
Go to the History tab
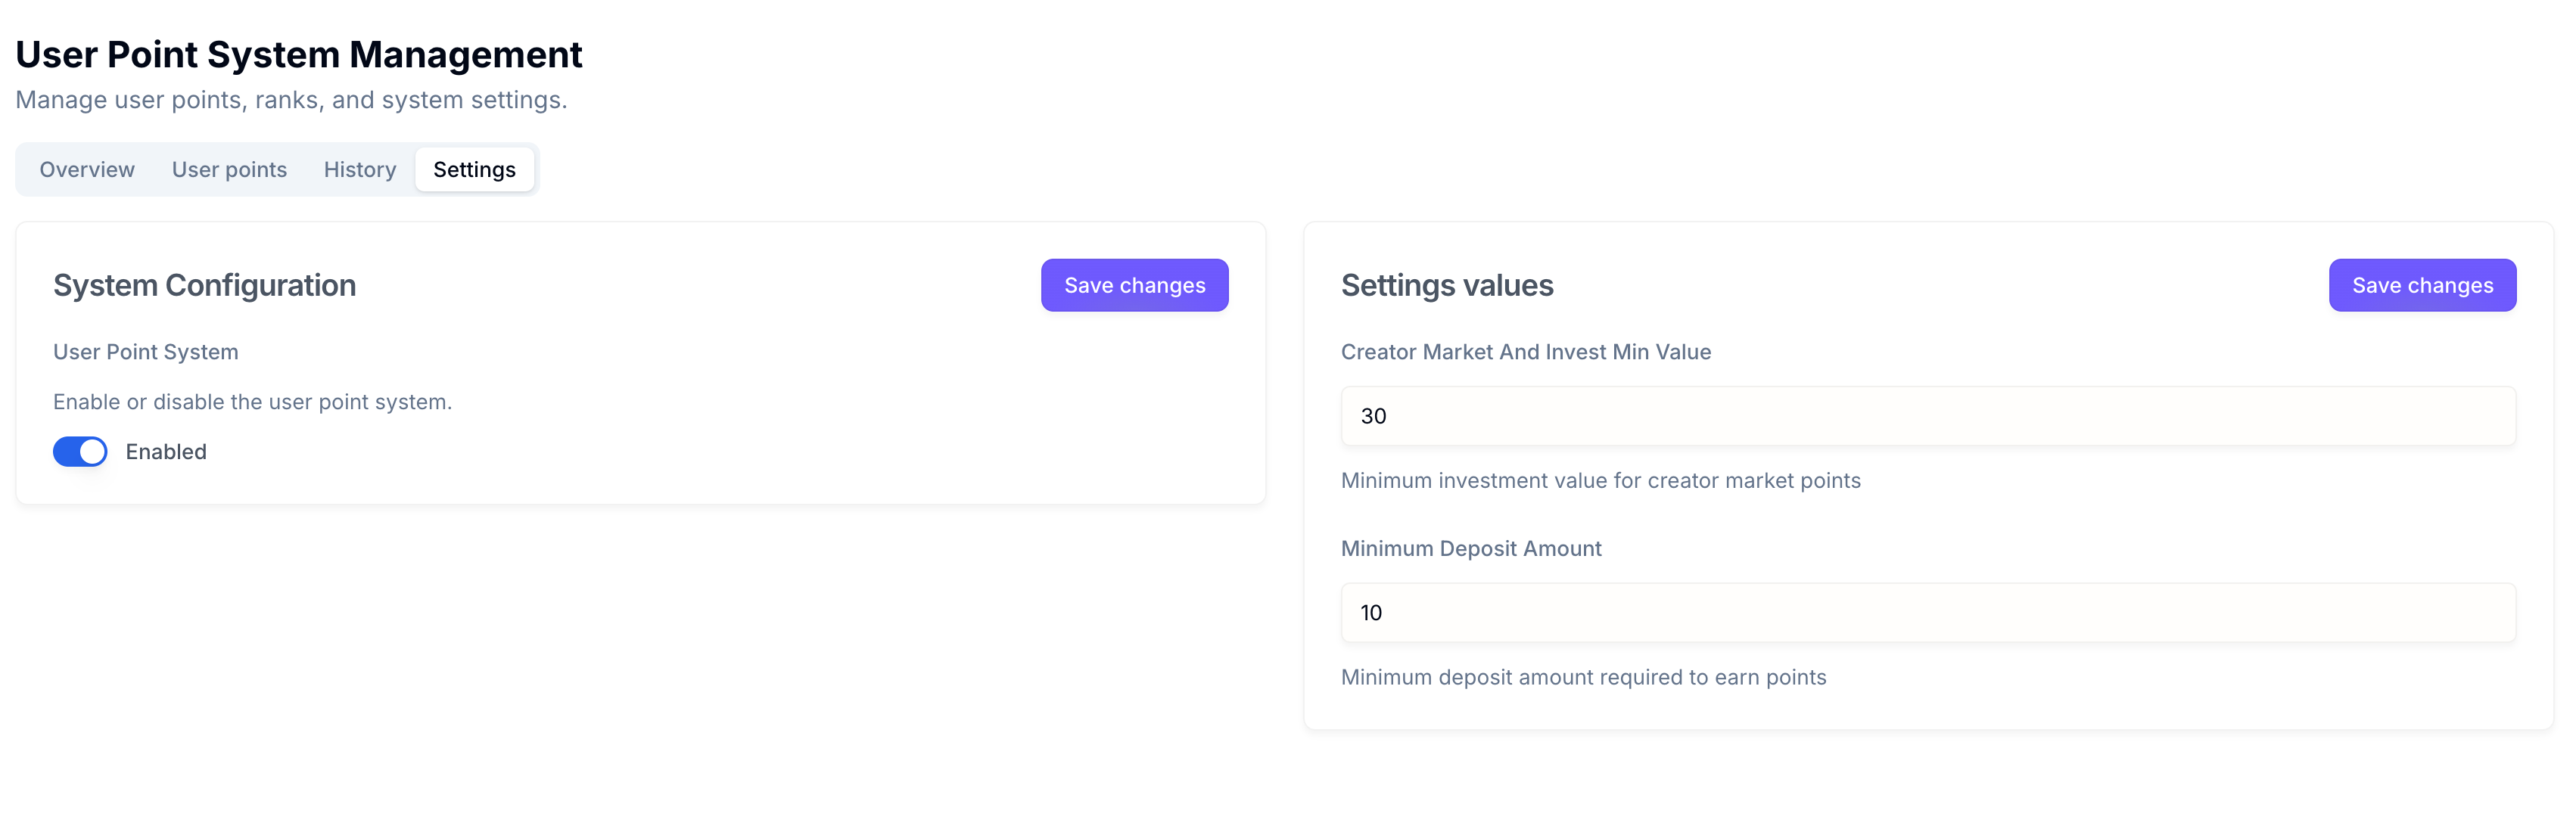coord(359,170)
